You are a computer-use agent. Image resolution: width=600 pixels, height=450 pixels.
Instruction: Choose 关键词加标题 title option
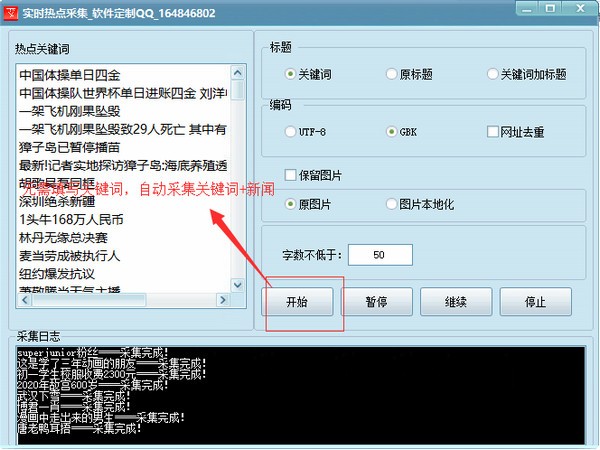click(x=492, y=74)
